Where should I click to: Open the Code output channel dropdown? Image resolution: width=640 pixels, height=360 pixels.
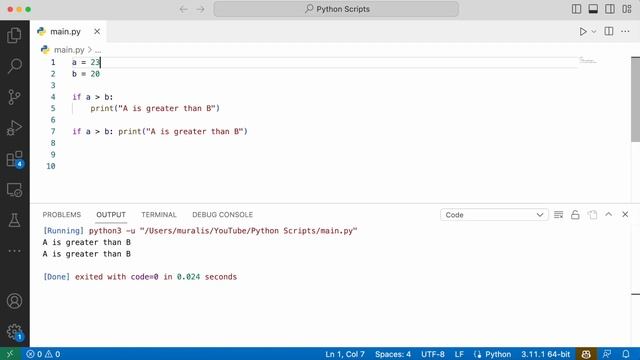click(x=494, y=215)
